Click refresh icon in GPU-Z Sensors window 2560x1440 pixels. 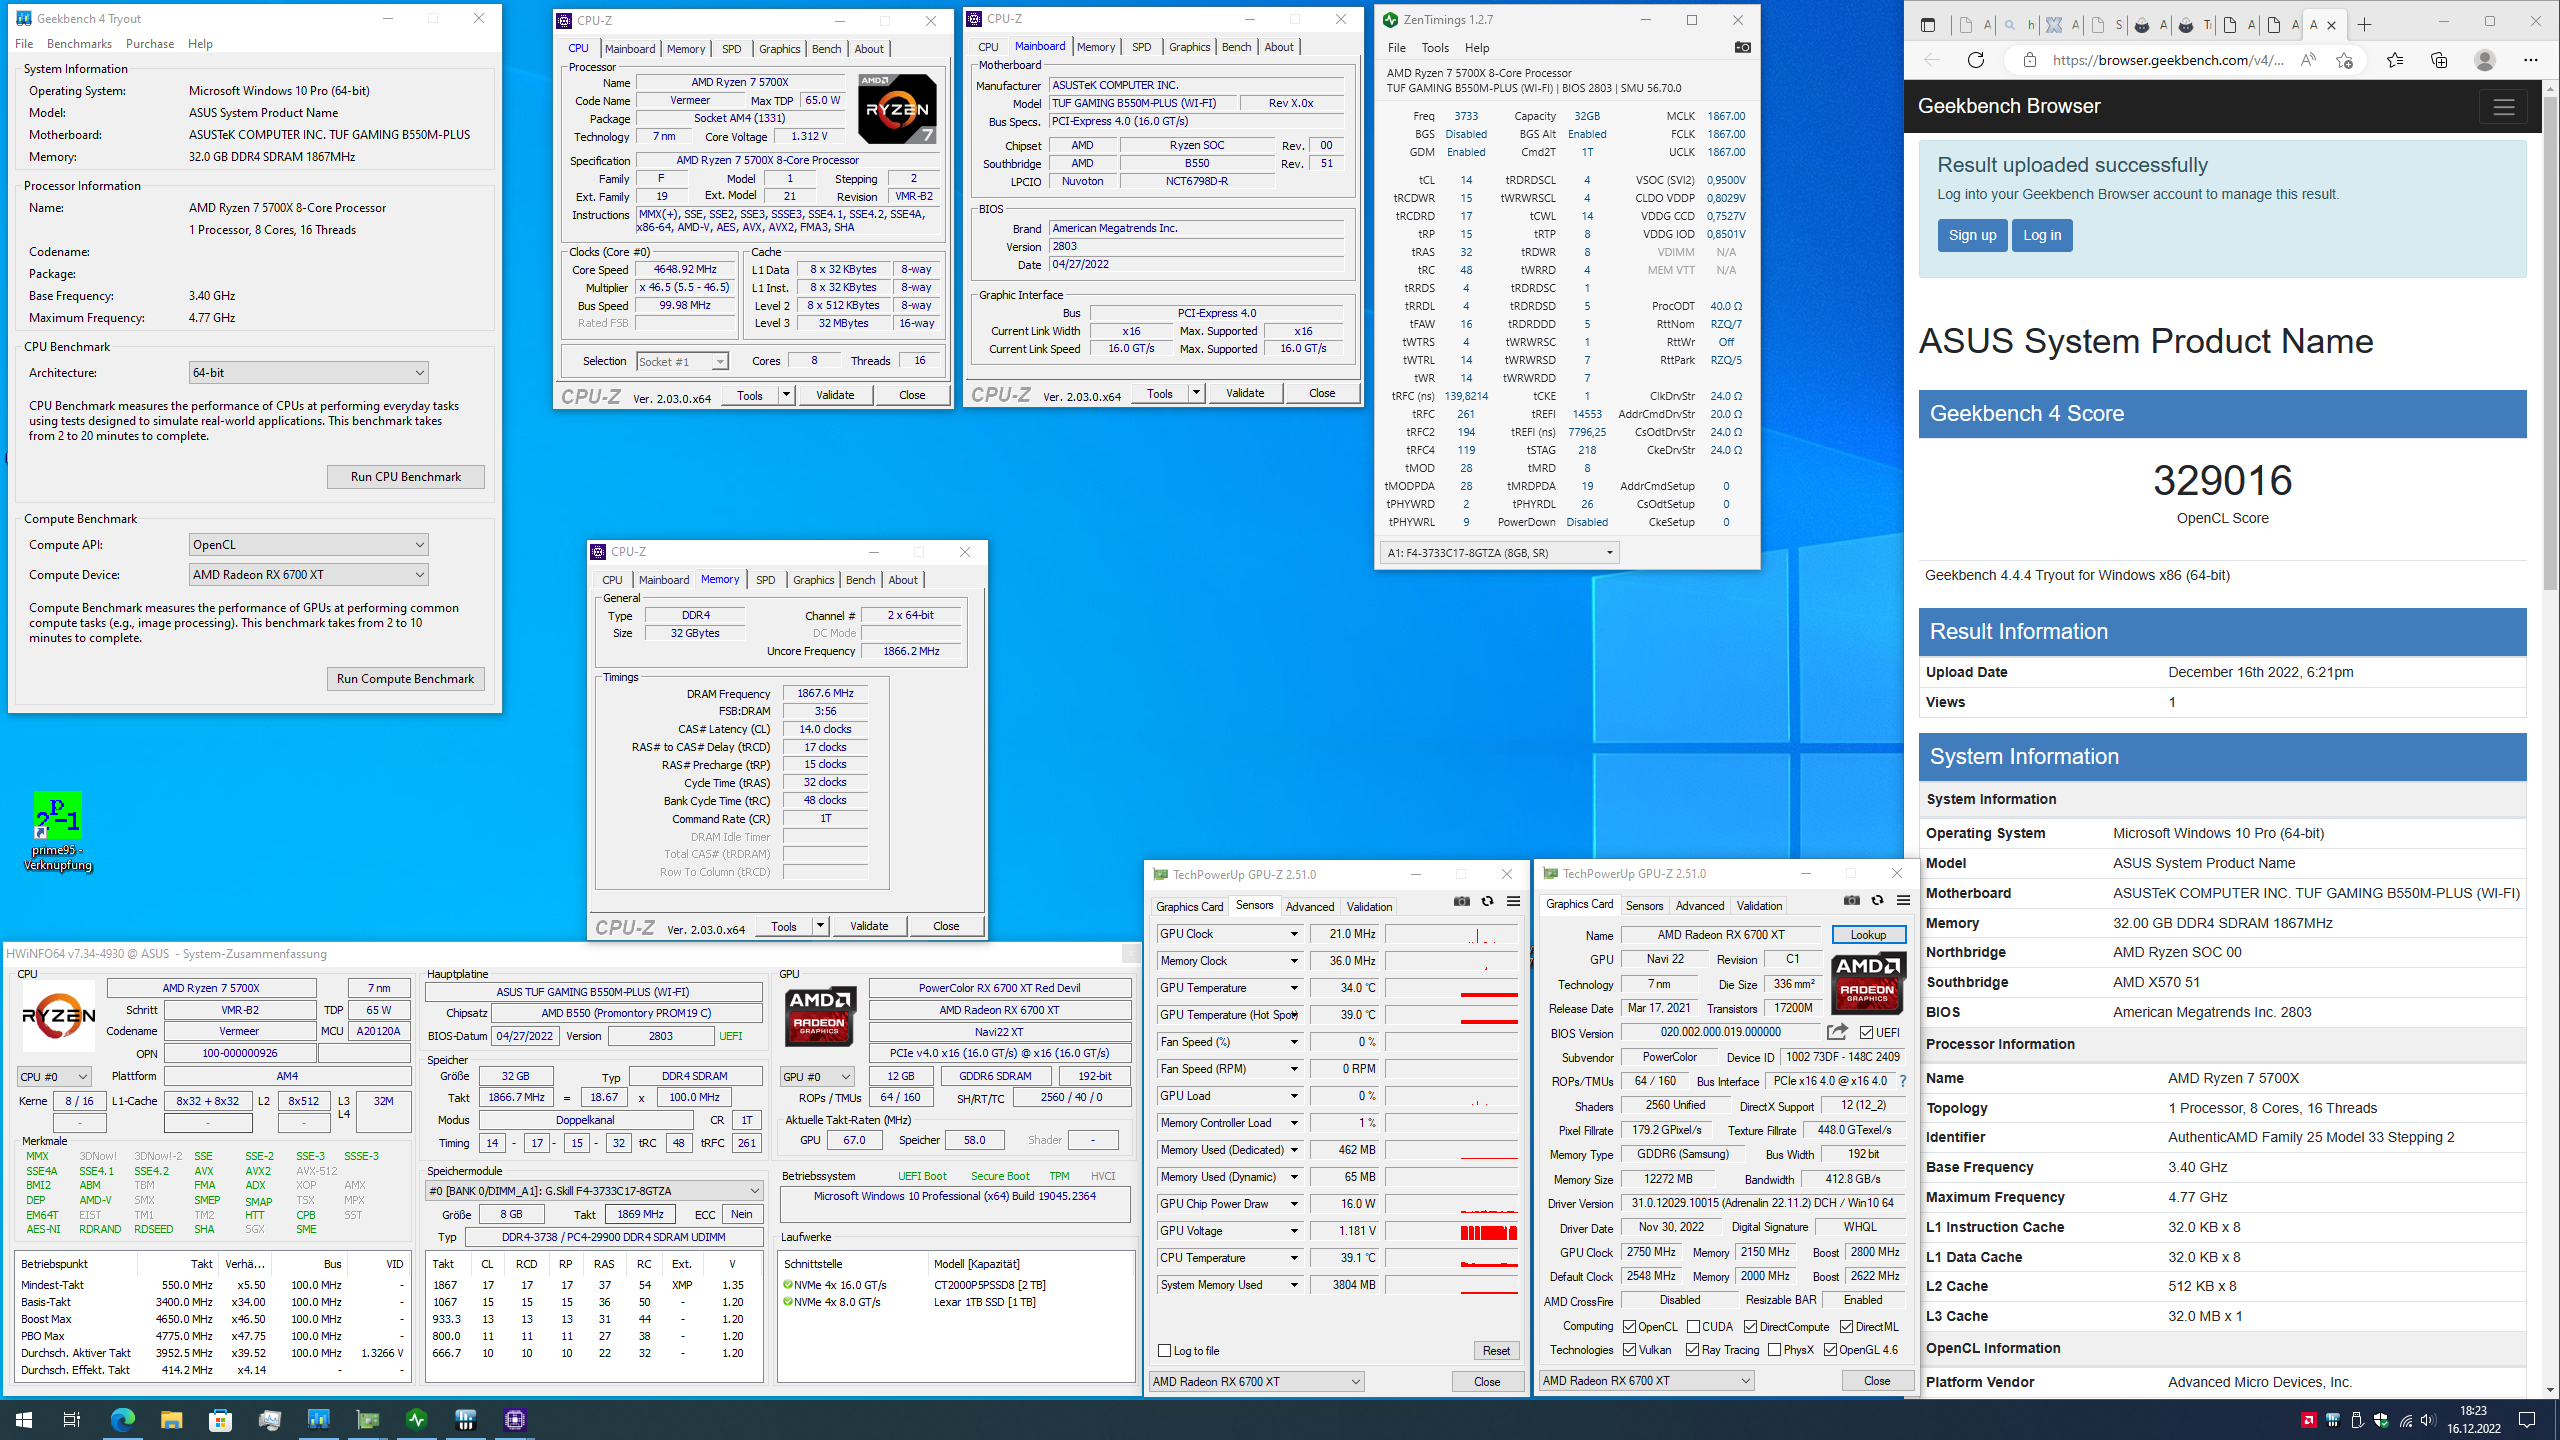1487,901
